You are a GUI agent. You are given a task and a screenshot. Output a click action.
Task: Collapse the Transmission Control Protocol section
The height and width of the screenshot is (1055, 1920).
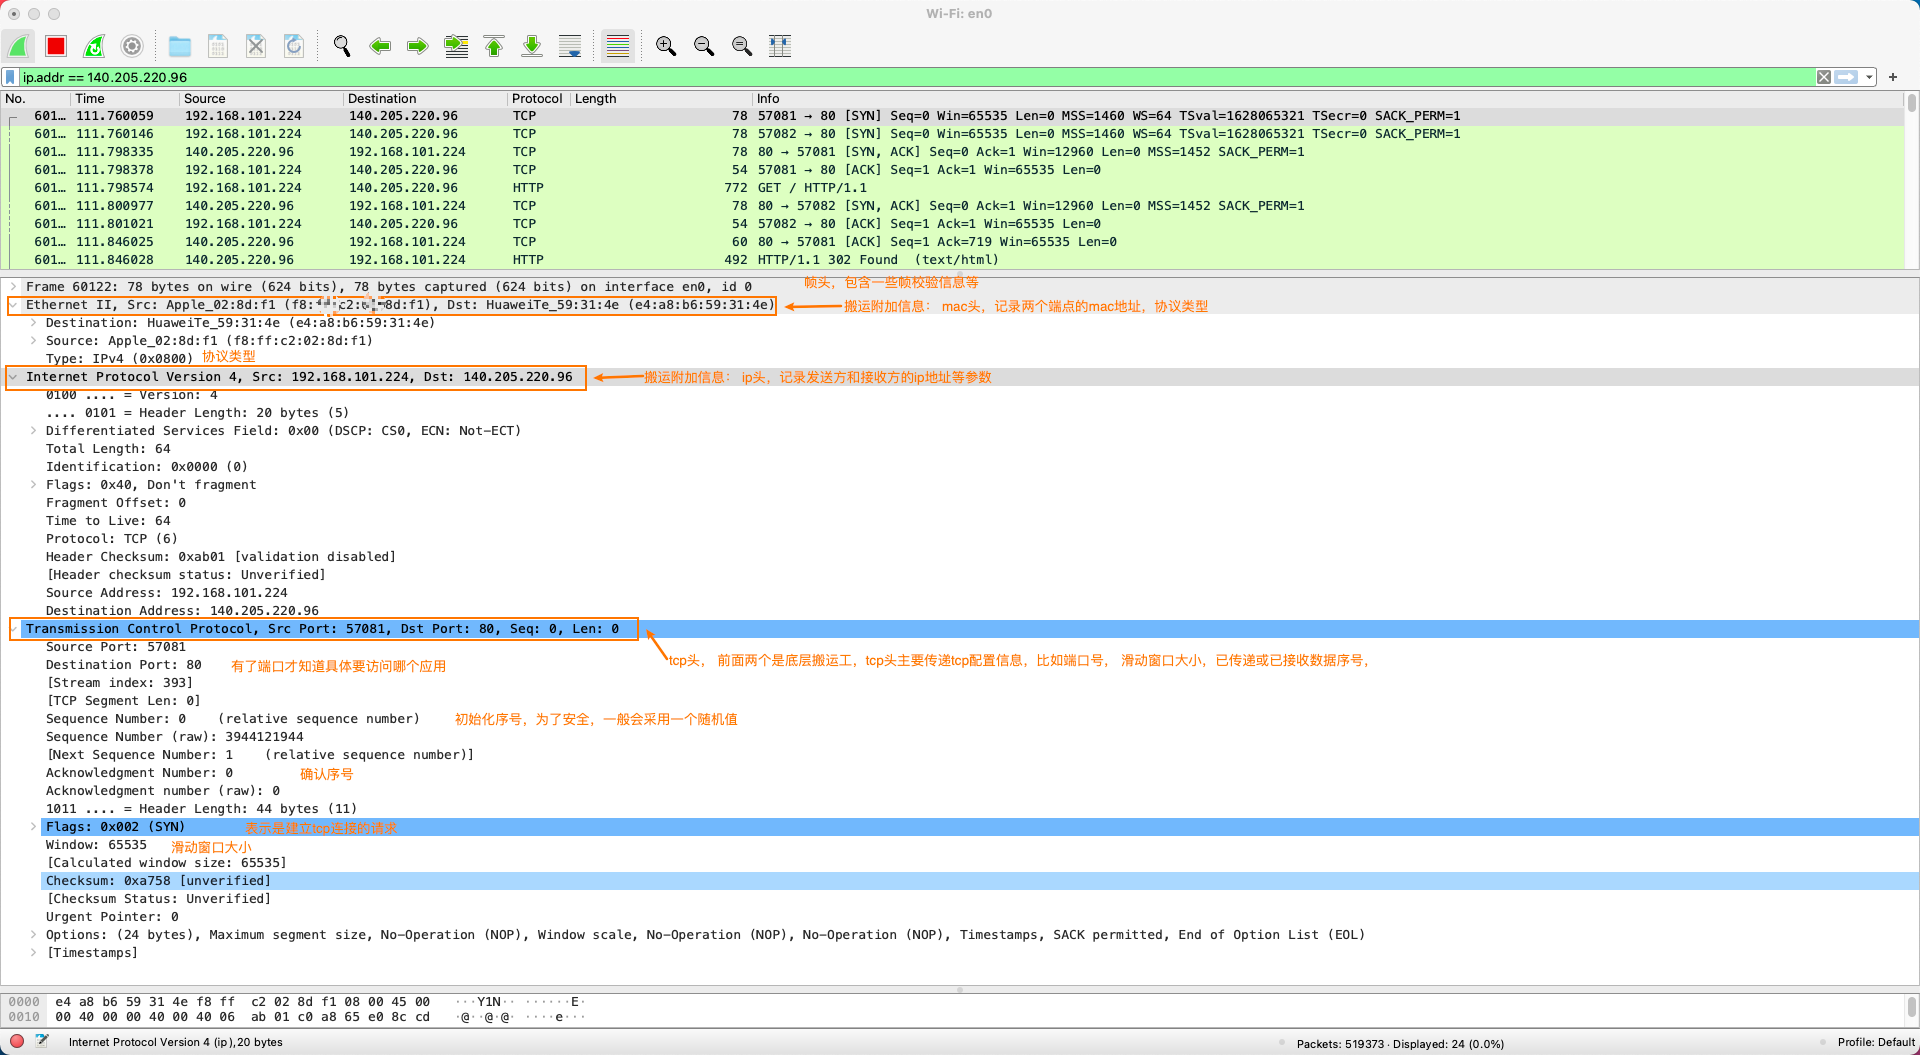(x=13, y=629)
